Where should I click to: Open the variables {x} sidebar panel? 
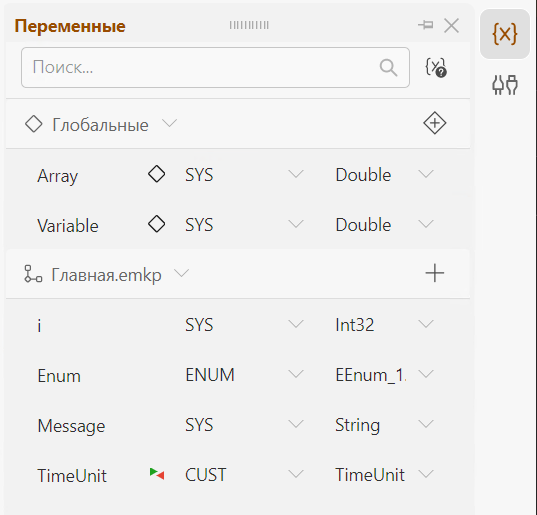click(505, 34)
